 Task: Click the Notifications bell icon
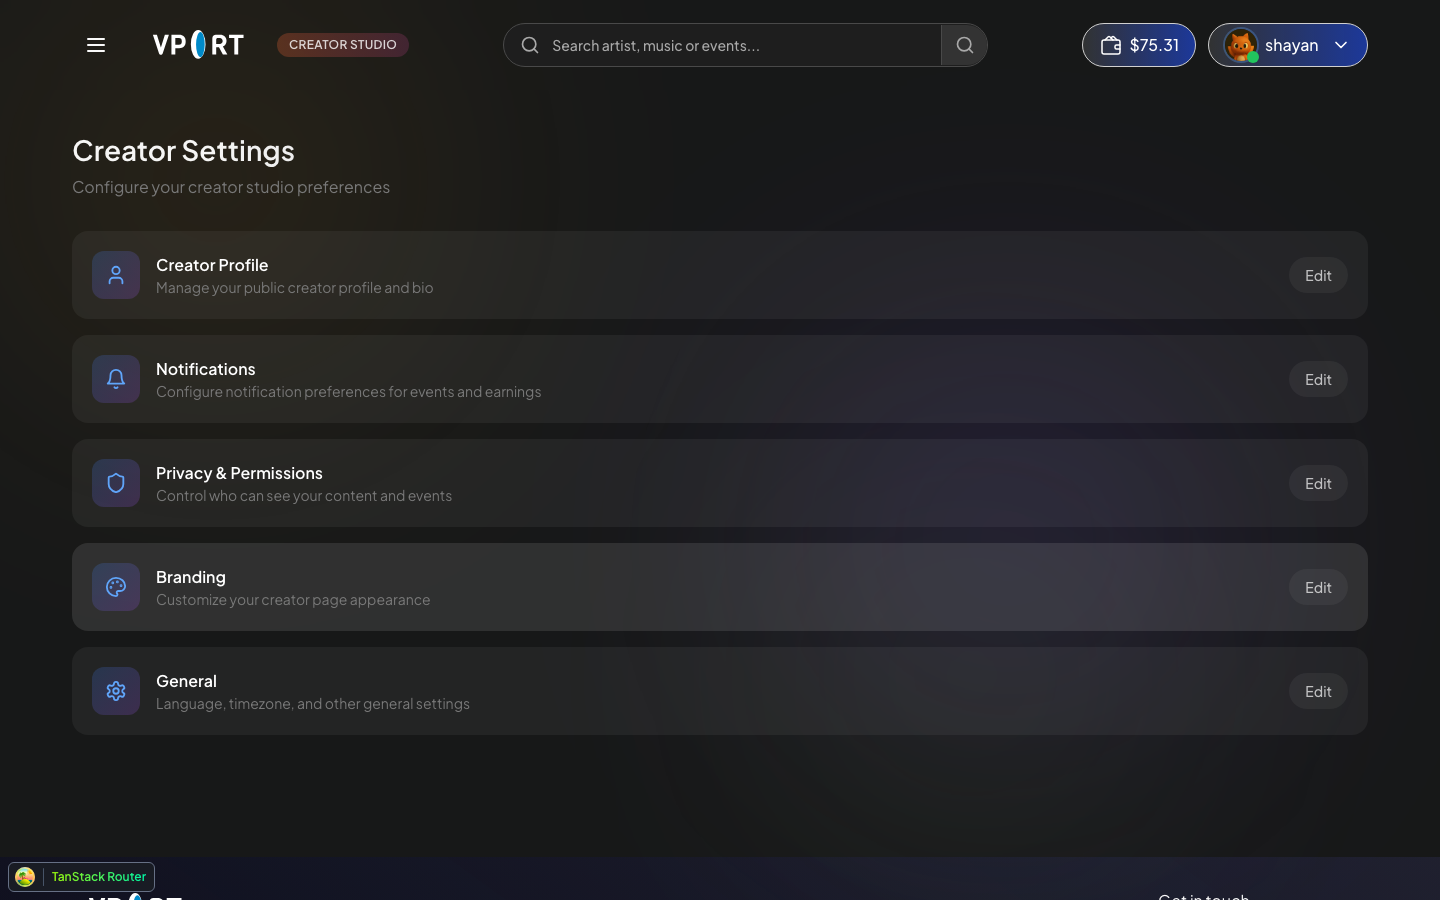(116, 379)
